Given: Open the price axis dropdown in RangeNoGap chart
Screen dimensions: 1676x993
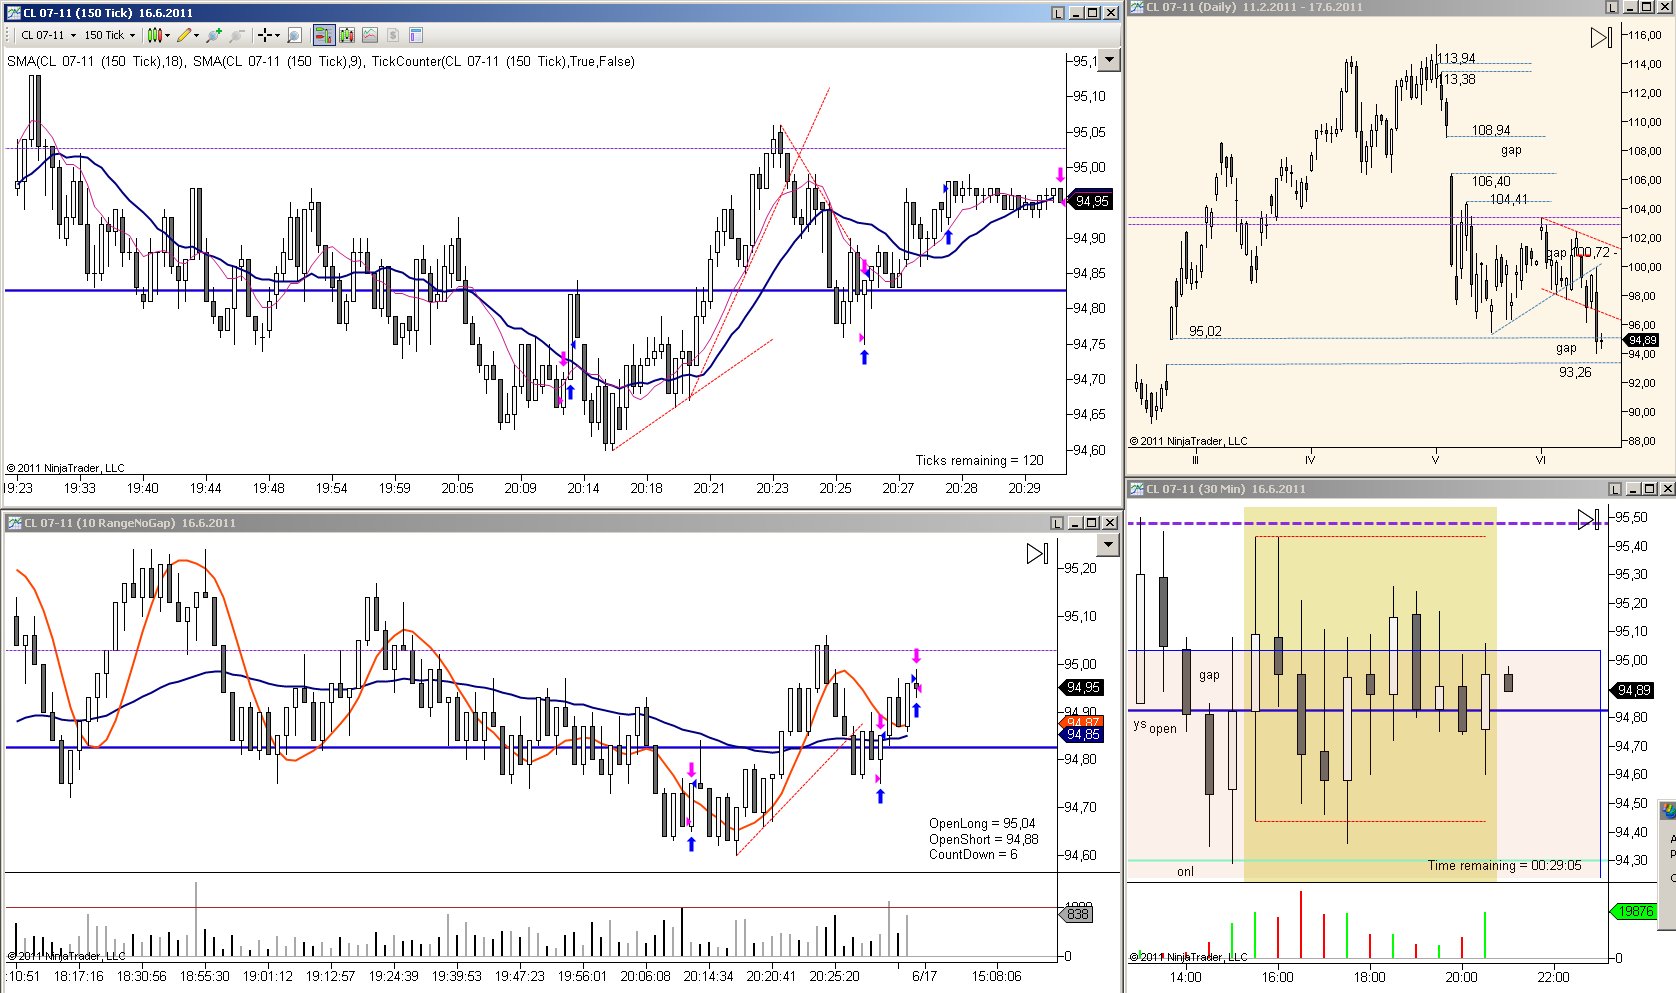Looking at the screenshot, I should coord(1107,545).
